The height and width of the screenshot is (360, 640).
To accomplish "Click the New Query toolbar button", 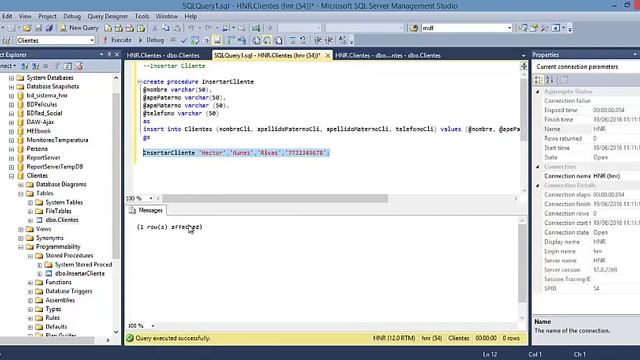I will pyautogui.click(x=80, y=28).
